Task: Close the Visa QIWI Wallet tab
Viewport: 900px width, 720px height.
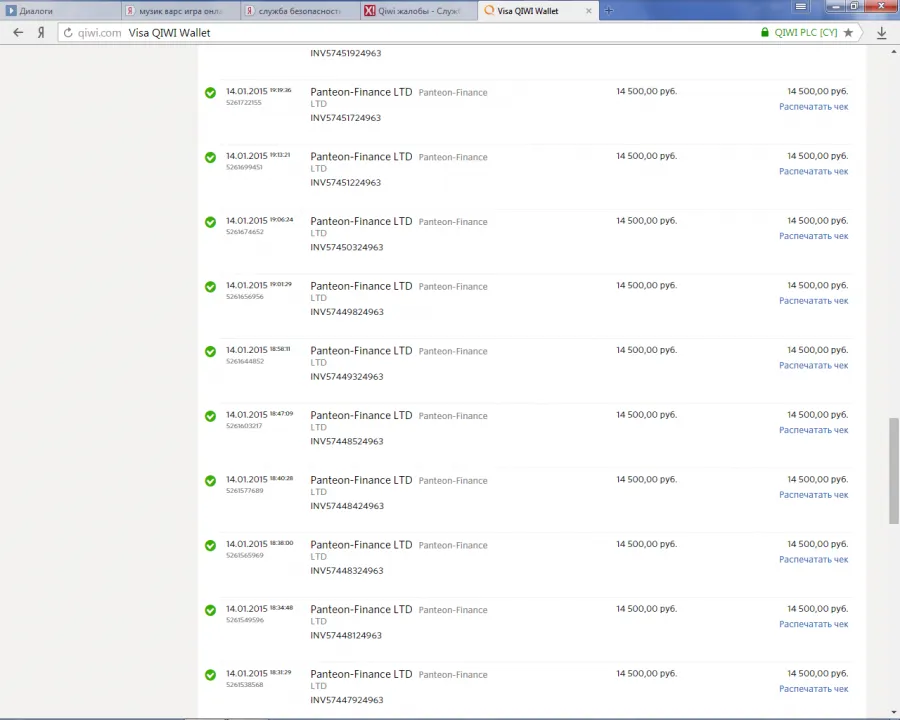Action: point(588,11)
